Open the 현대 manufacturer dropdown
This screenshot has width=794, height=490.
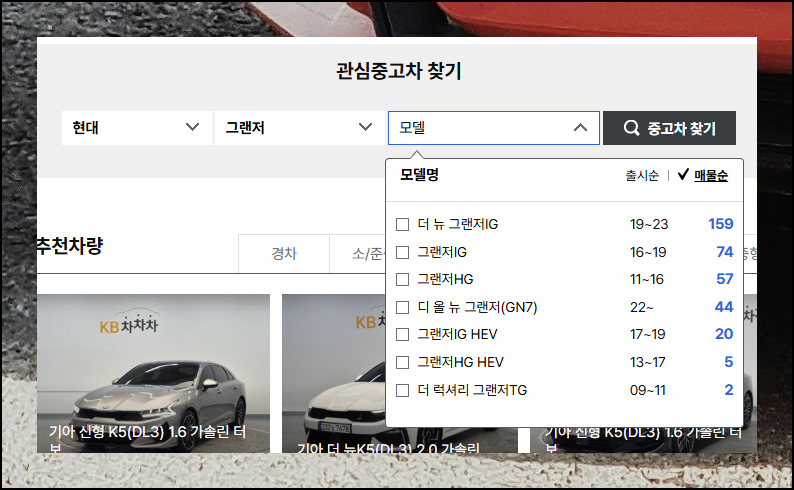coord(137,128)
